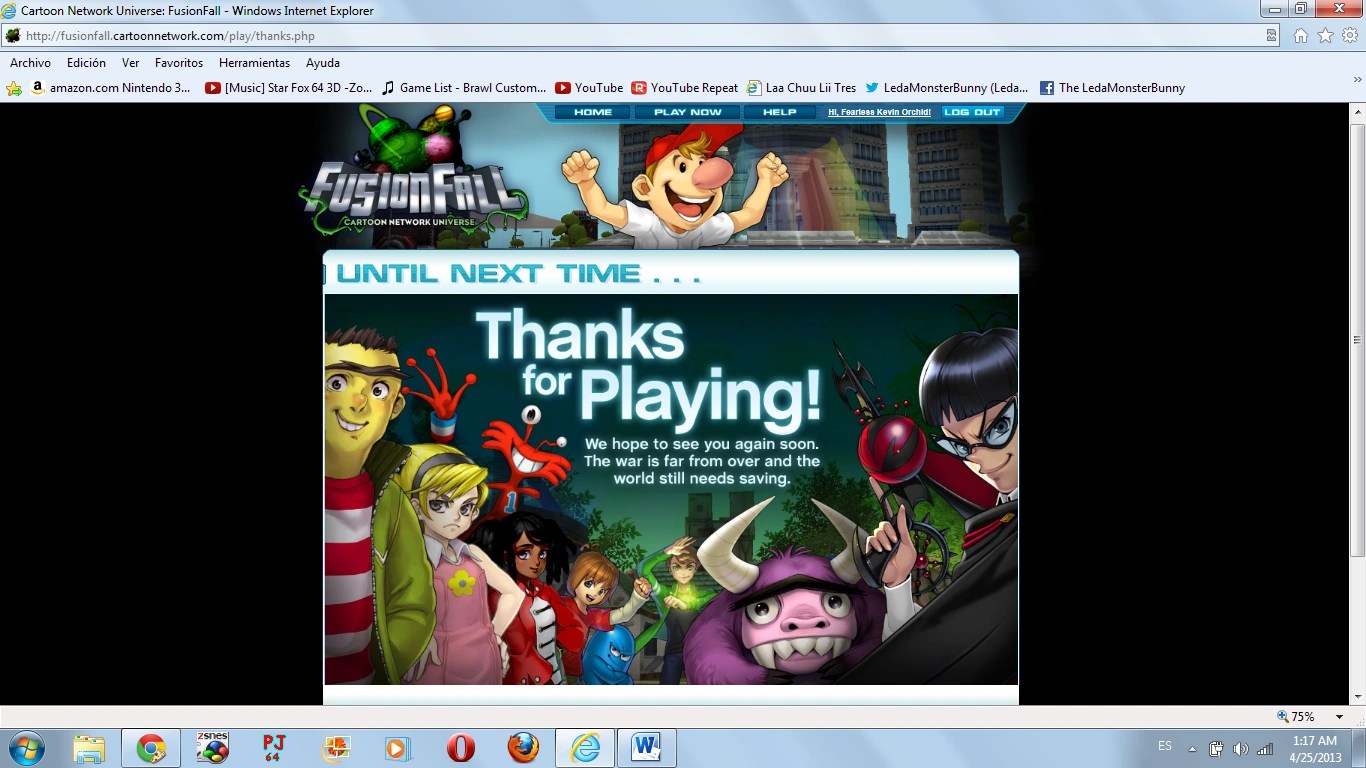Open the Internet Explorer Home page icon
Image resolution: width=1366 pixels, height=768 pixels.
click(x=1301, y=35)
